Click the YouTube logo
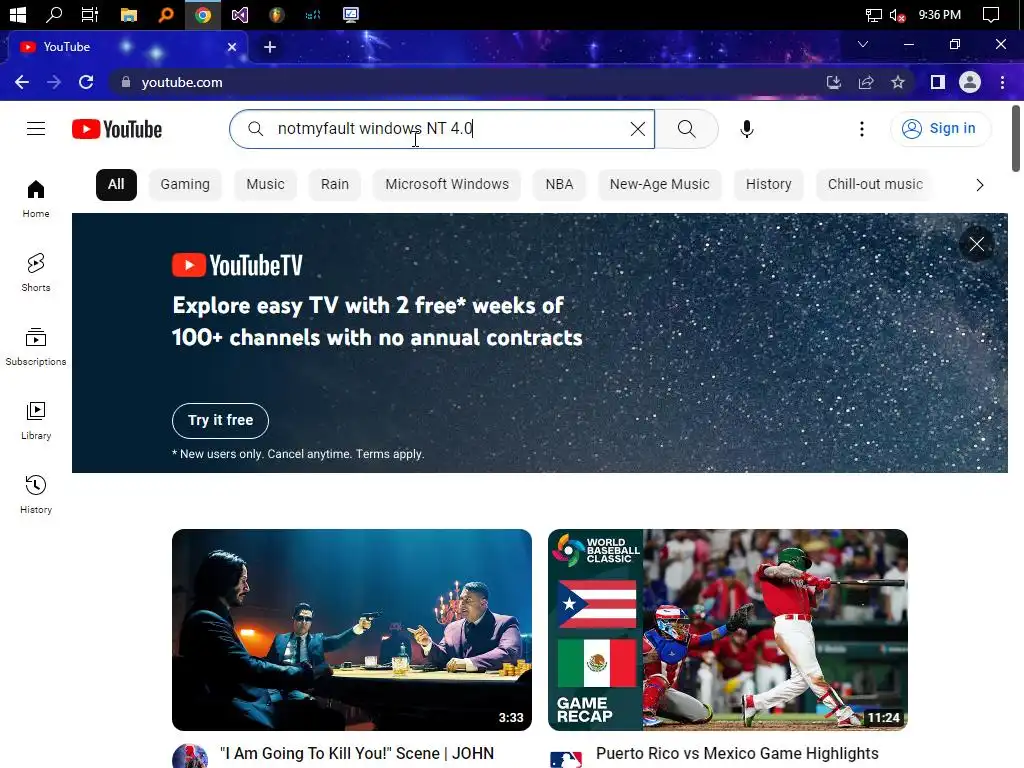This screenshot has width=1024, height=768. 117,129
